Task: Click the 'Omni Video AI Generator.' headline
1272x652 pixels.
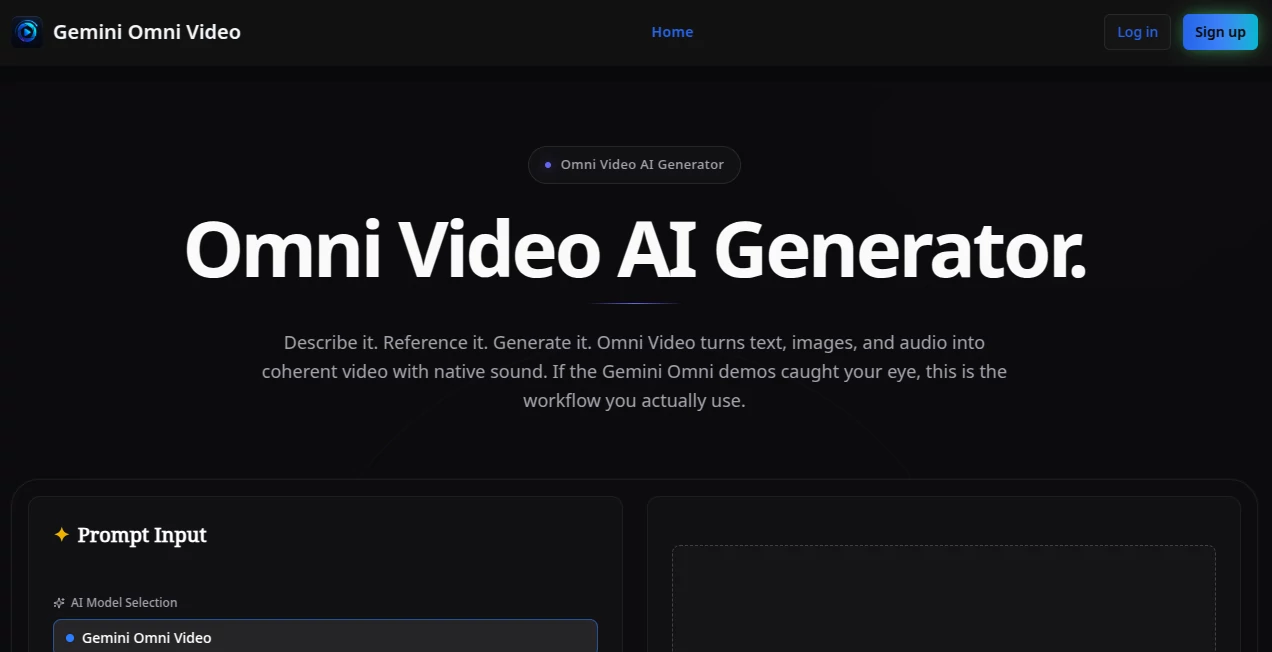Action: tap(635, 250)
